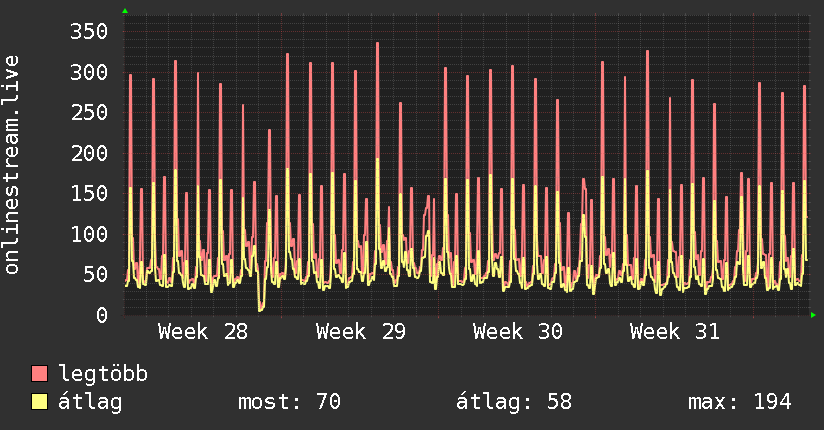This screenshot has width=824, height=430.
Task: Click the 0 y-axis tick label
Action: pos(101,315)
